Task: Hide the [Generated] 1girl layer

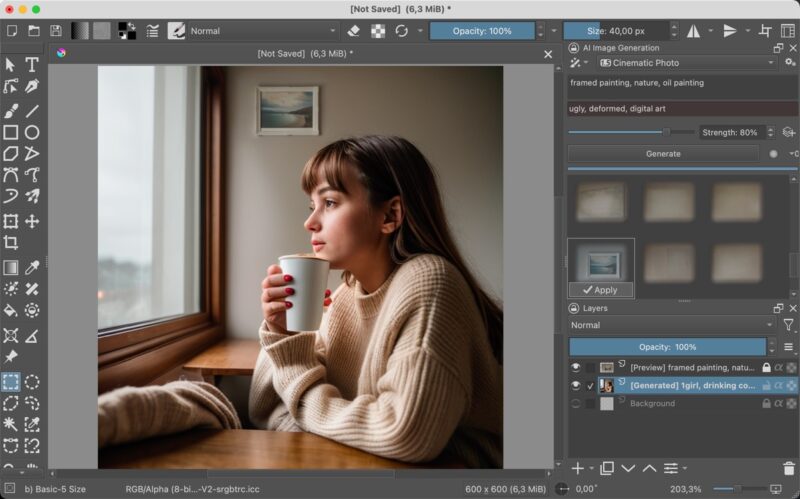Action: (x=576, y=386)
